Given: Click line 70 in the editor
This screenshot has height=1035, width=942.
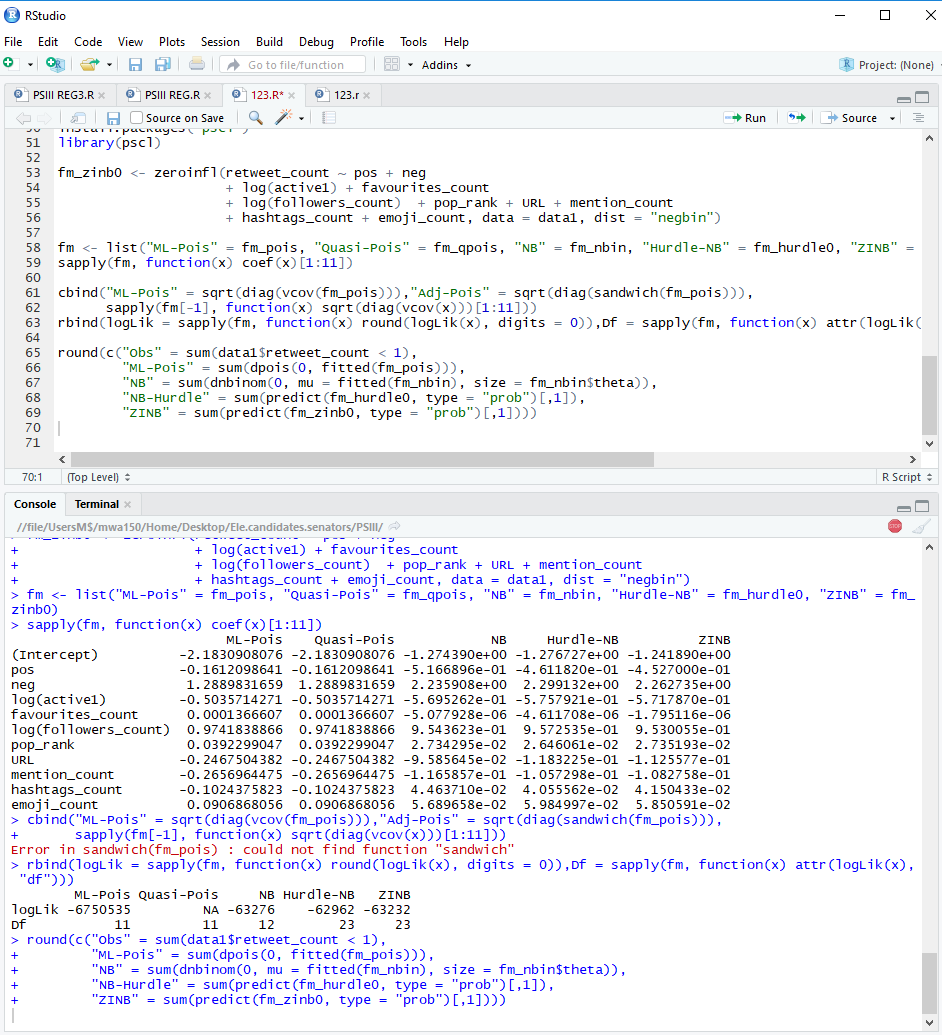Looking at the screenshot, I should point(488,428).
